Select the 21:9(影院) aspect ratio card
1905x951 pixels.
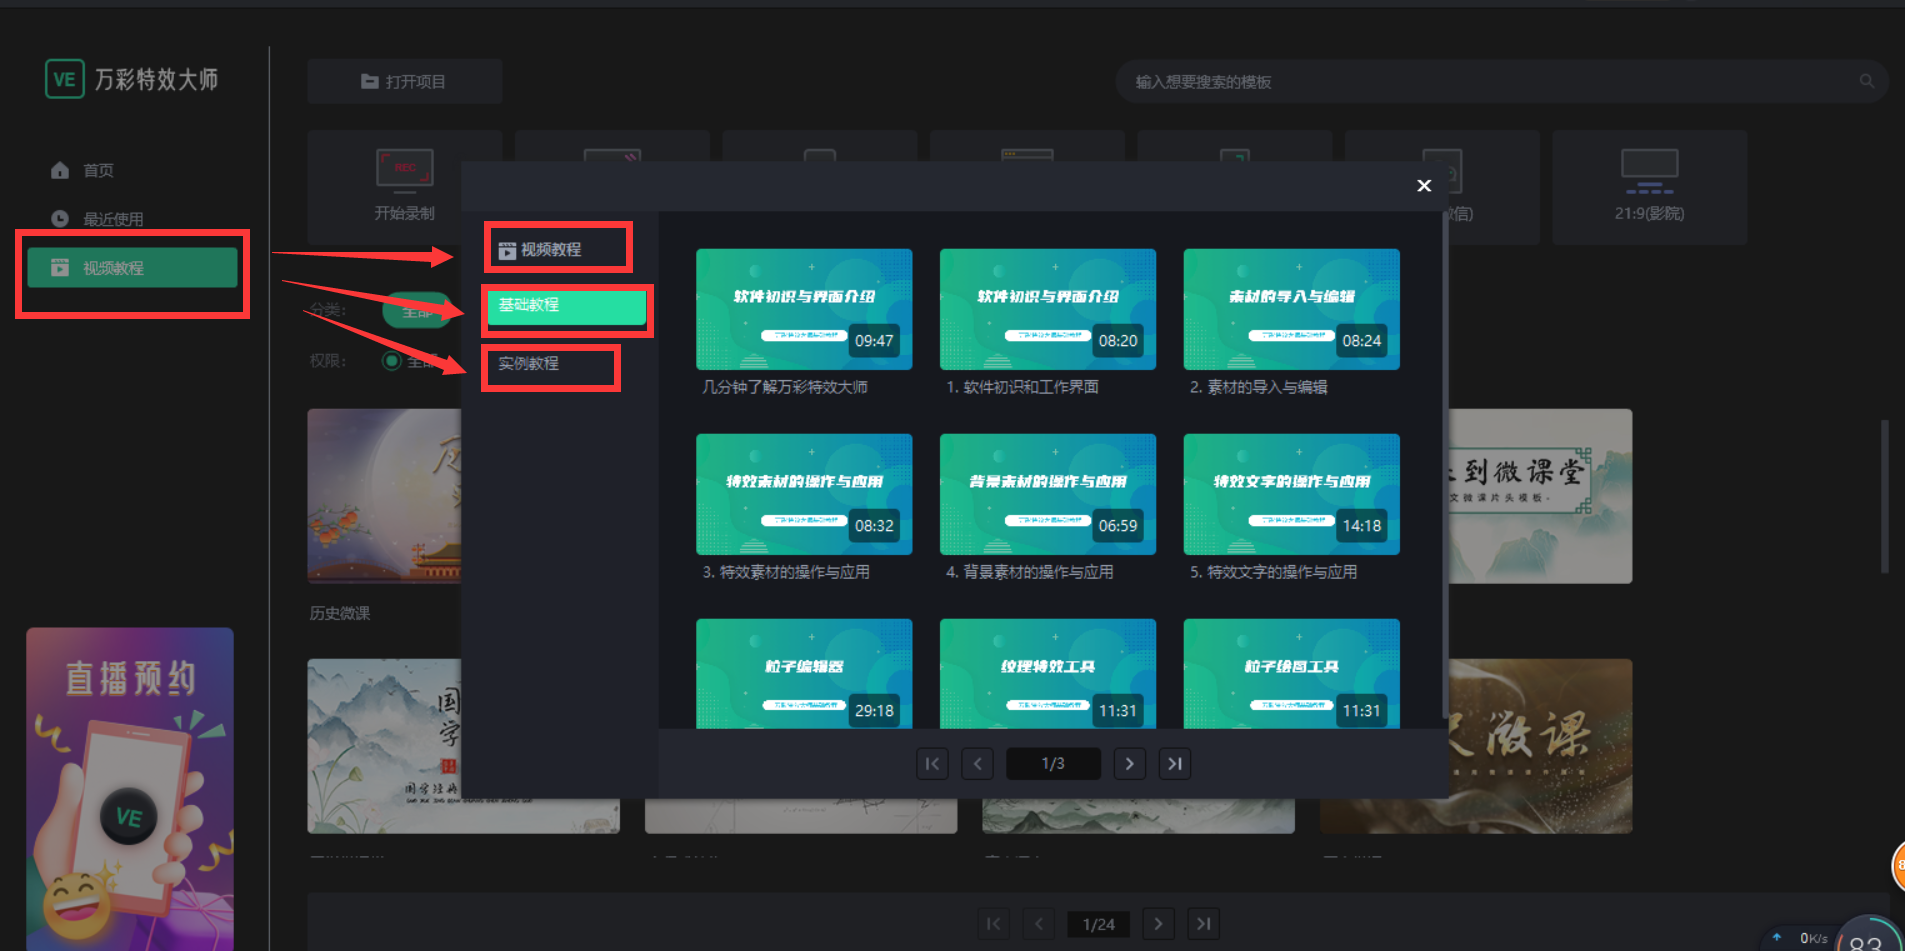(1649, 187)
